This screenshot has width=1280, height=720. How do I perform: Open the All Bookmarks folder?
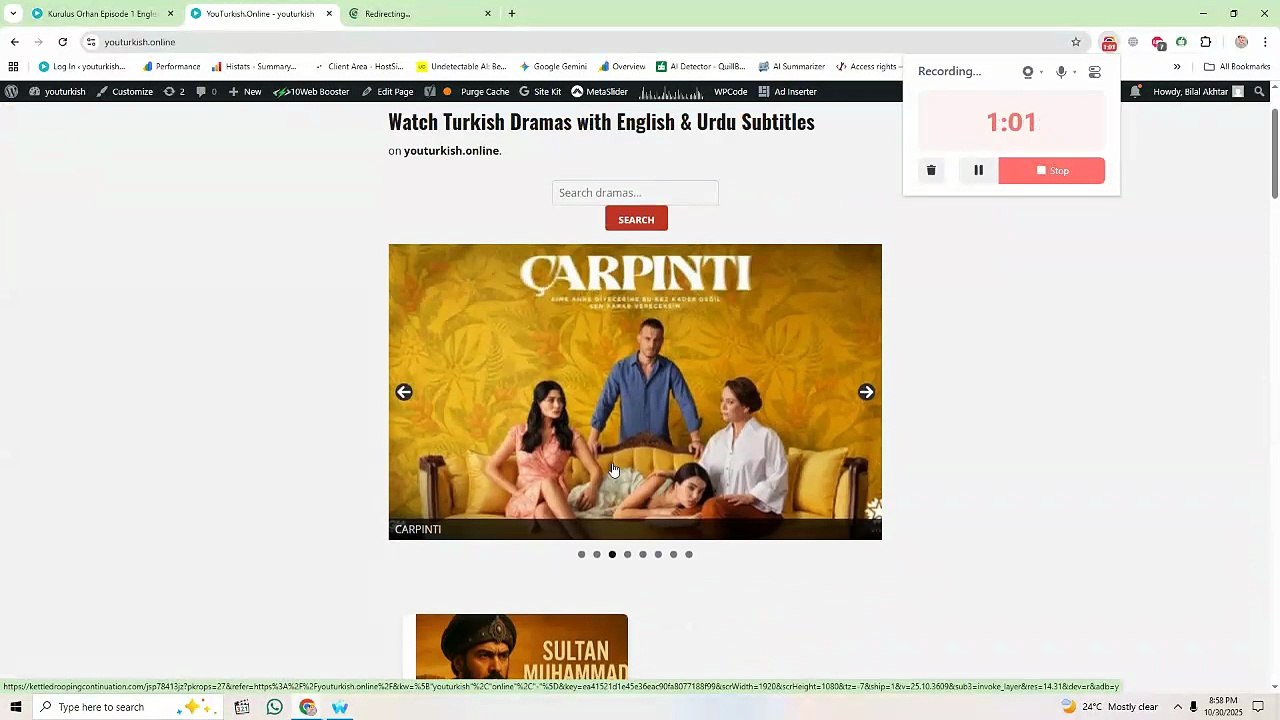tap(1237, 67)
